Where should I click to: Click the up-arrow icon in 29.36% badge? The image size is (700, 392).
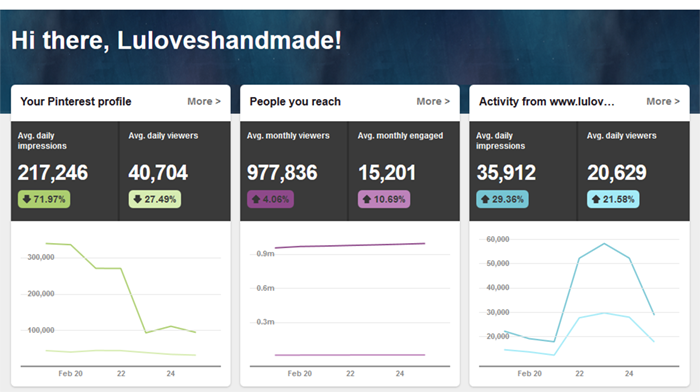(x=485, y=199)
